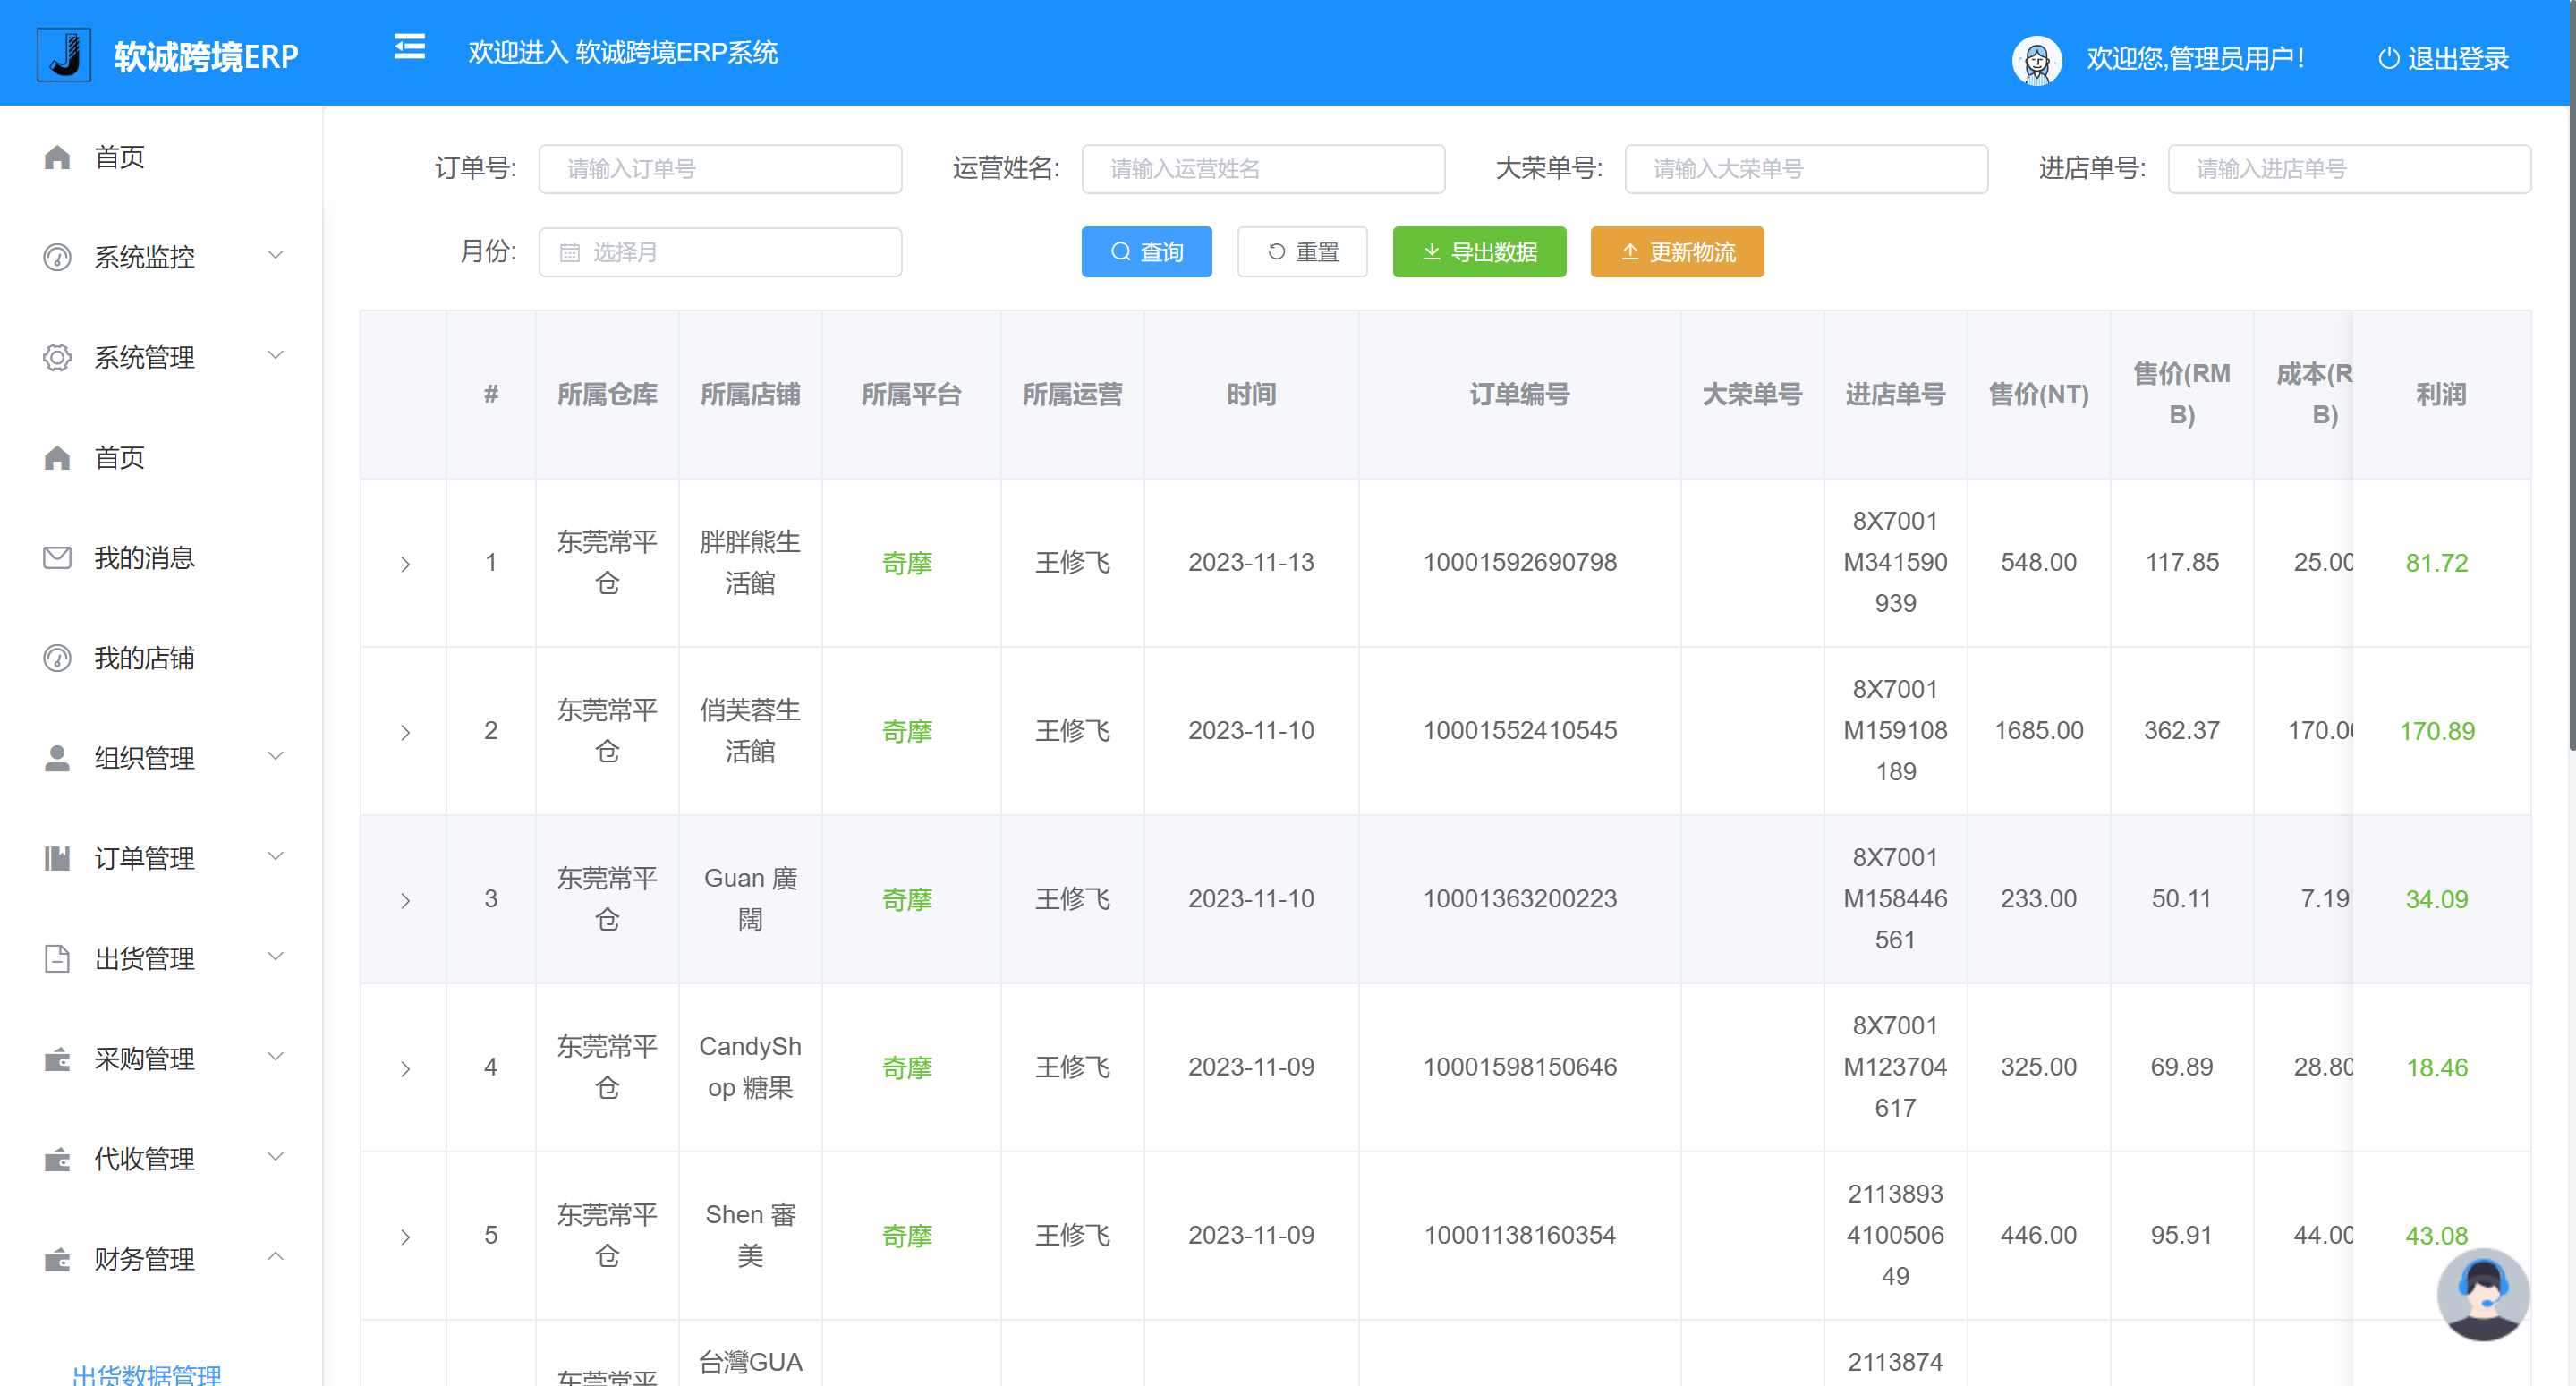Collapse the 财务管理 menu chevron
Screen dimensions: 2576x1386
tap(276, 1256)
